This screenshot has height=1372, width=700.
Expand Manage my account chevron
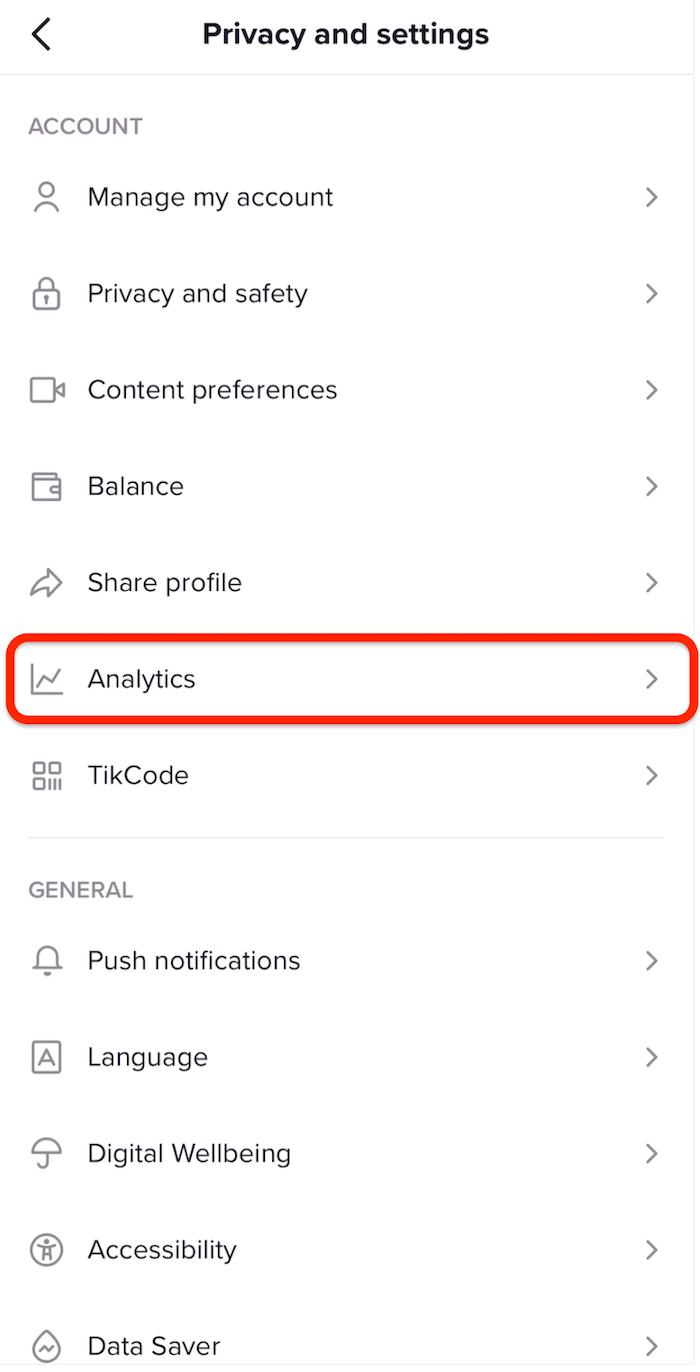(652, 197)
